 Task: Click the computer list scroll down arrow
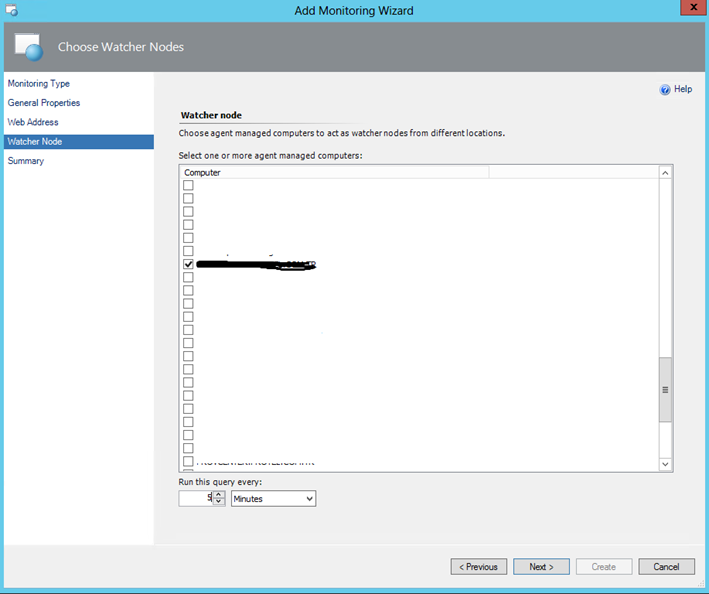(665, 464)
